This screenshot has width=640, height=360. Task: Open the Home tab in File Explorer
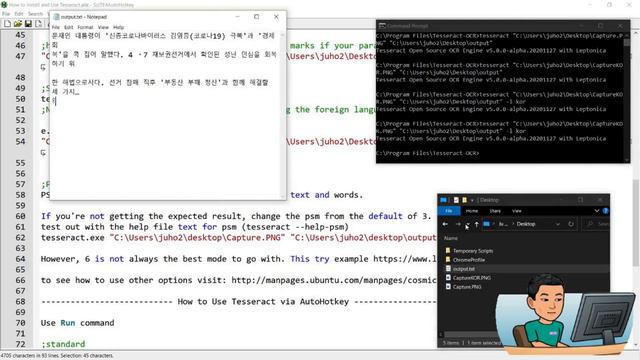click(x=472, y=211)
